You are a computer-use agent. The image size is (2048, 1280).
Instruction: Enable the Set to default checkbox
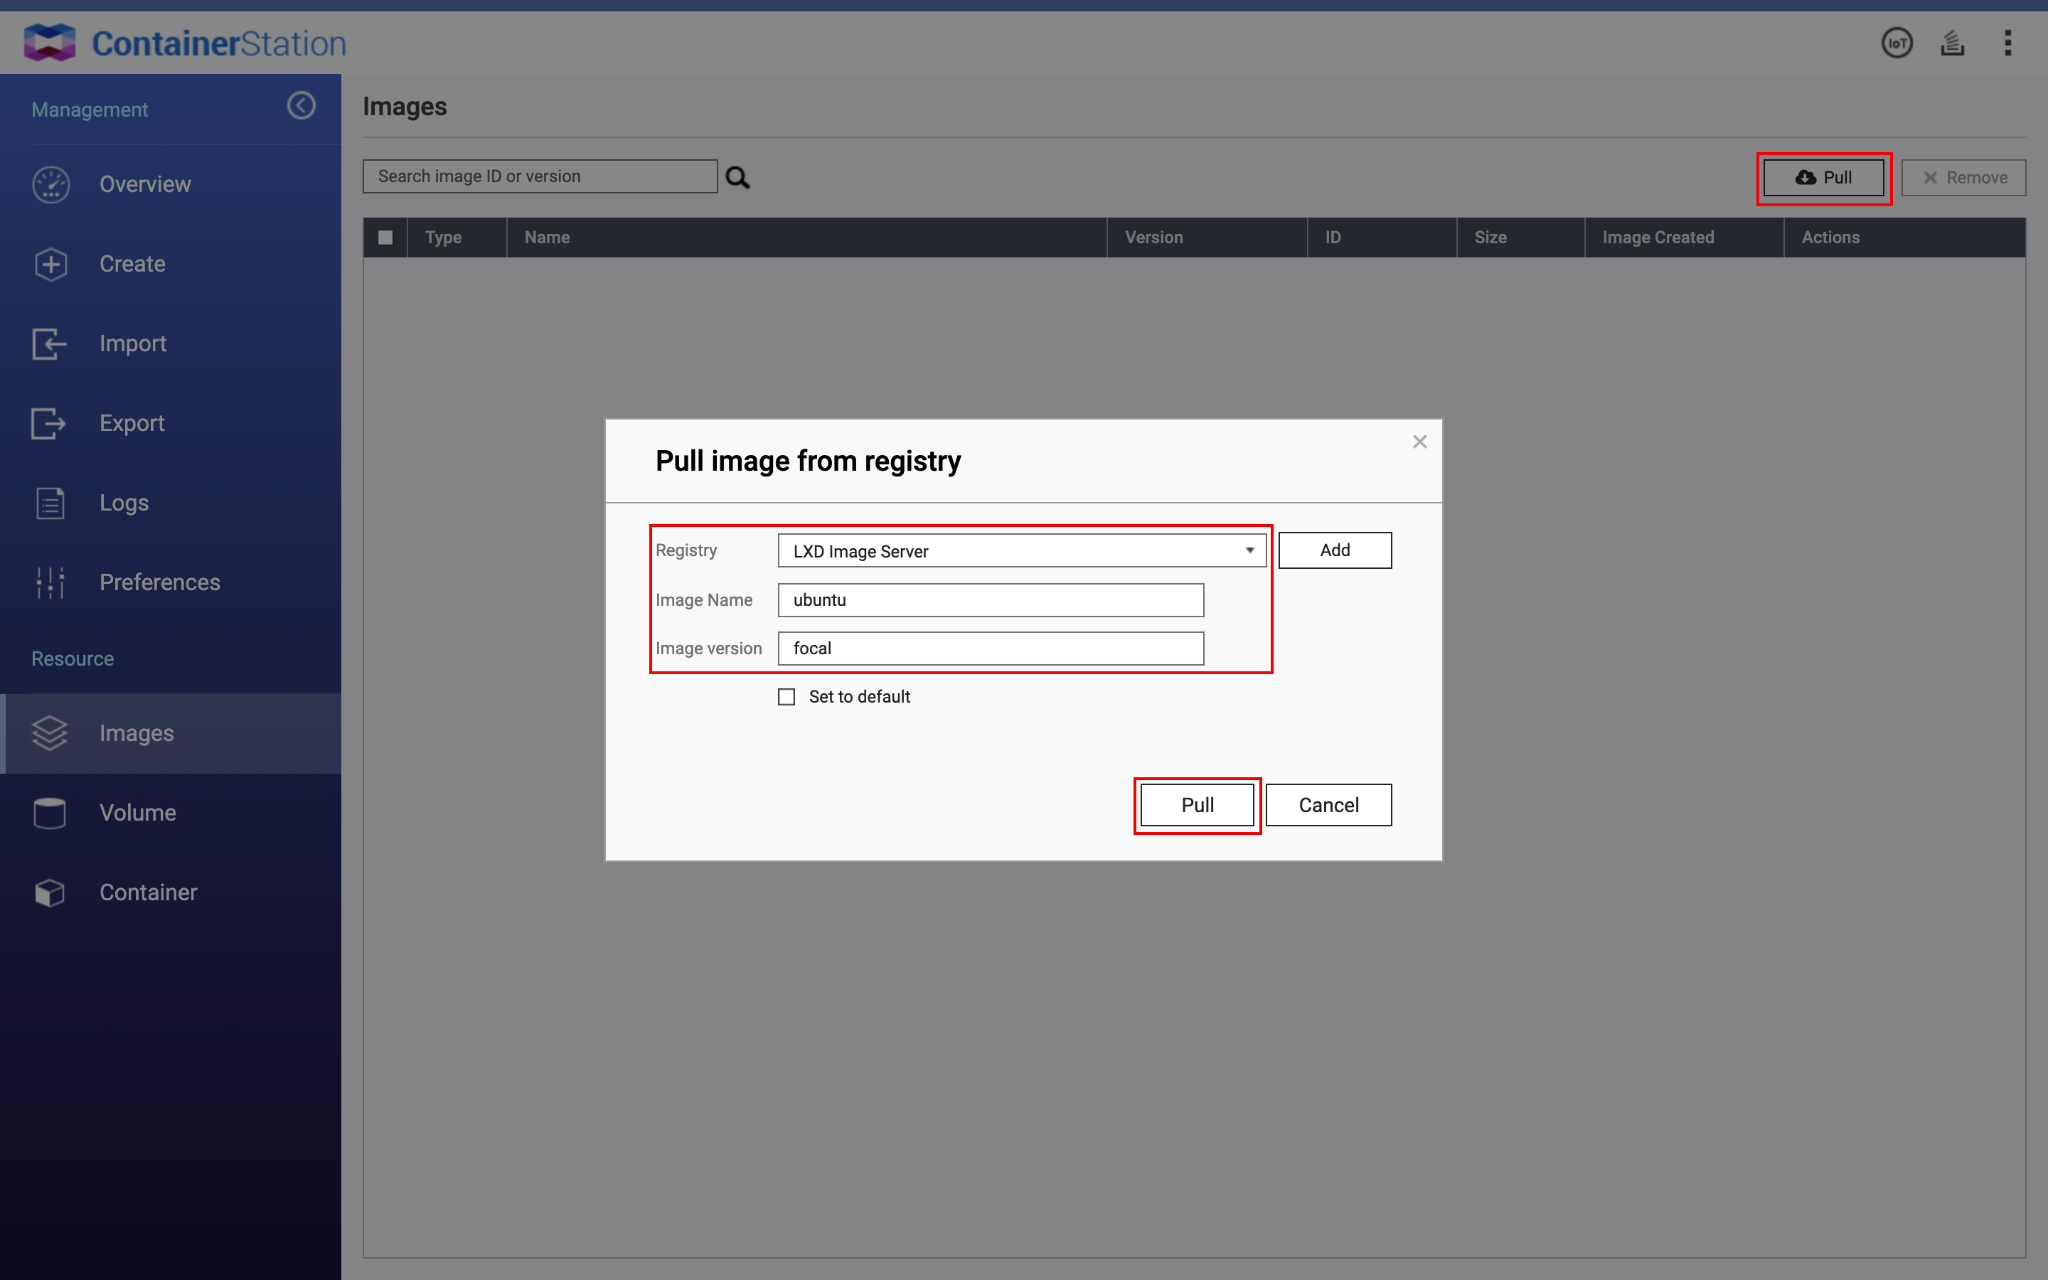[787, 697]
